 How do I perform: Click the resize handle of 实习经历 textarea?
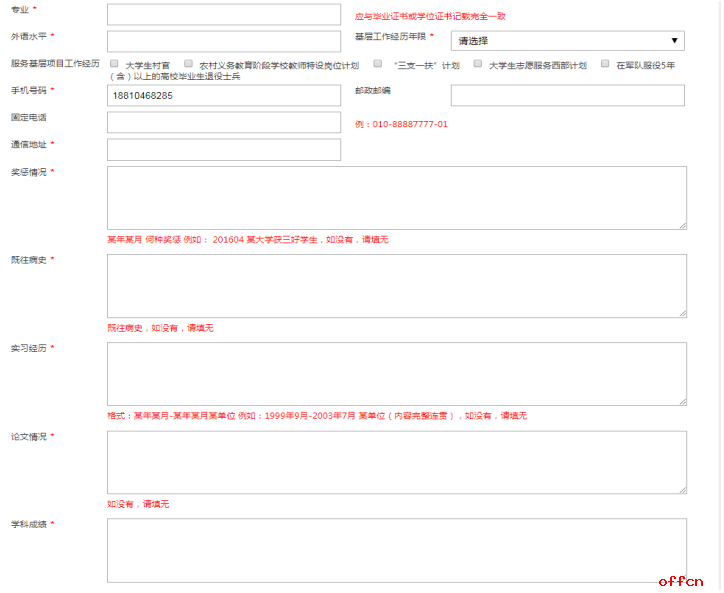pyautogui.click(x=682, y=401)
